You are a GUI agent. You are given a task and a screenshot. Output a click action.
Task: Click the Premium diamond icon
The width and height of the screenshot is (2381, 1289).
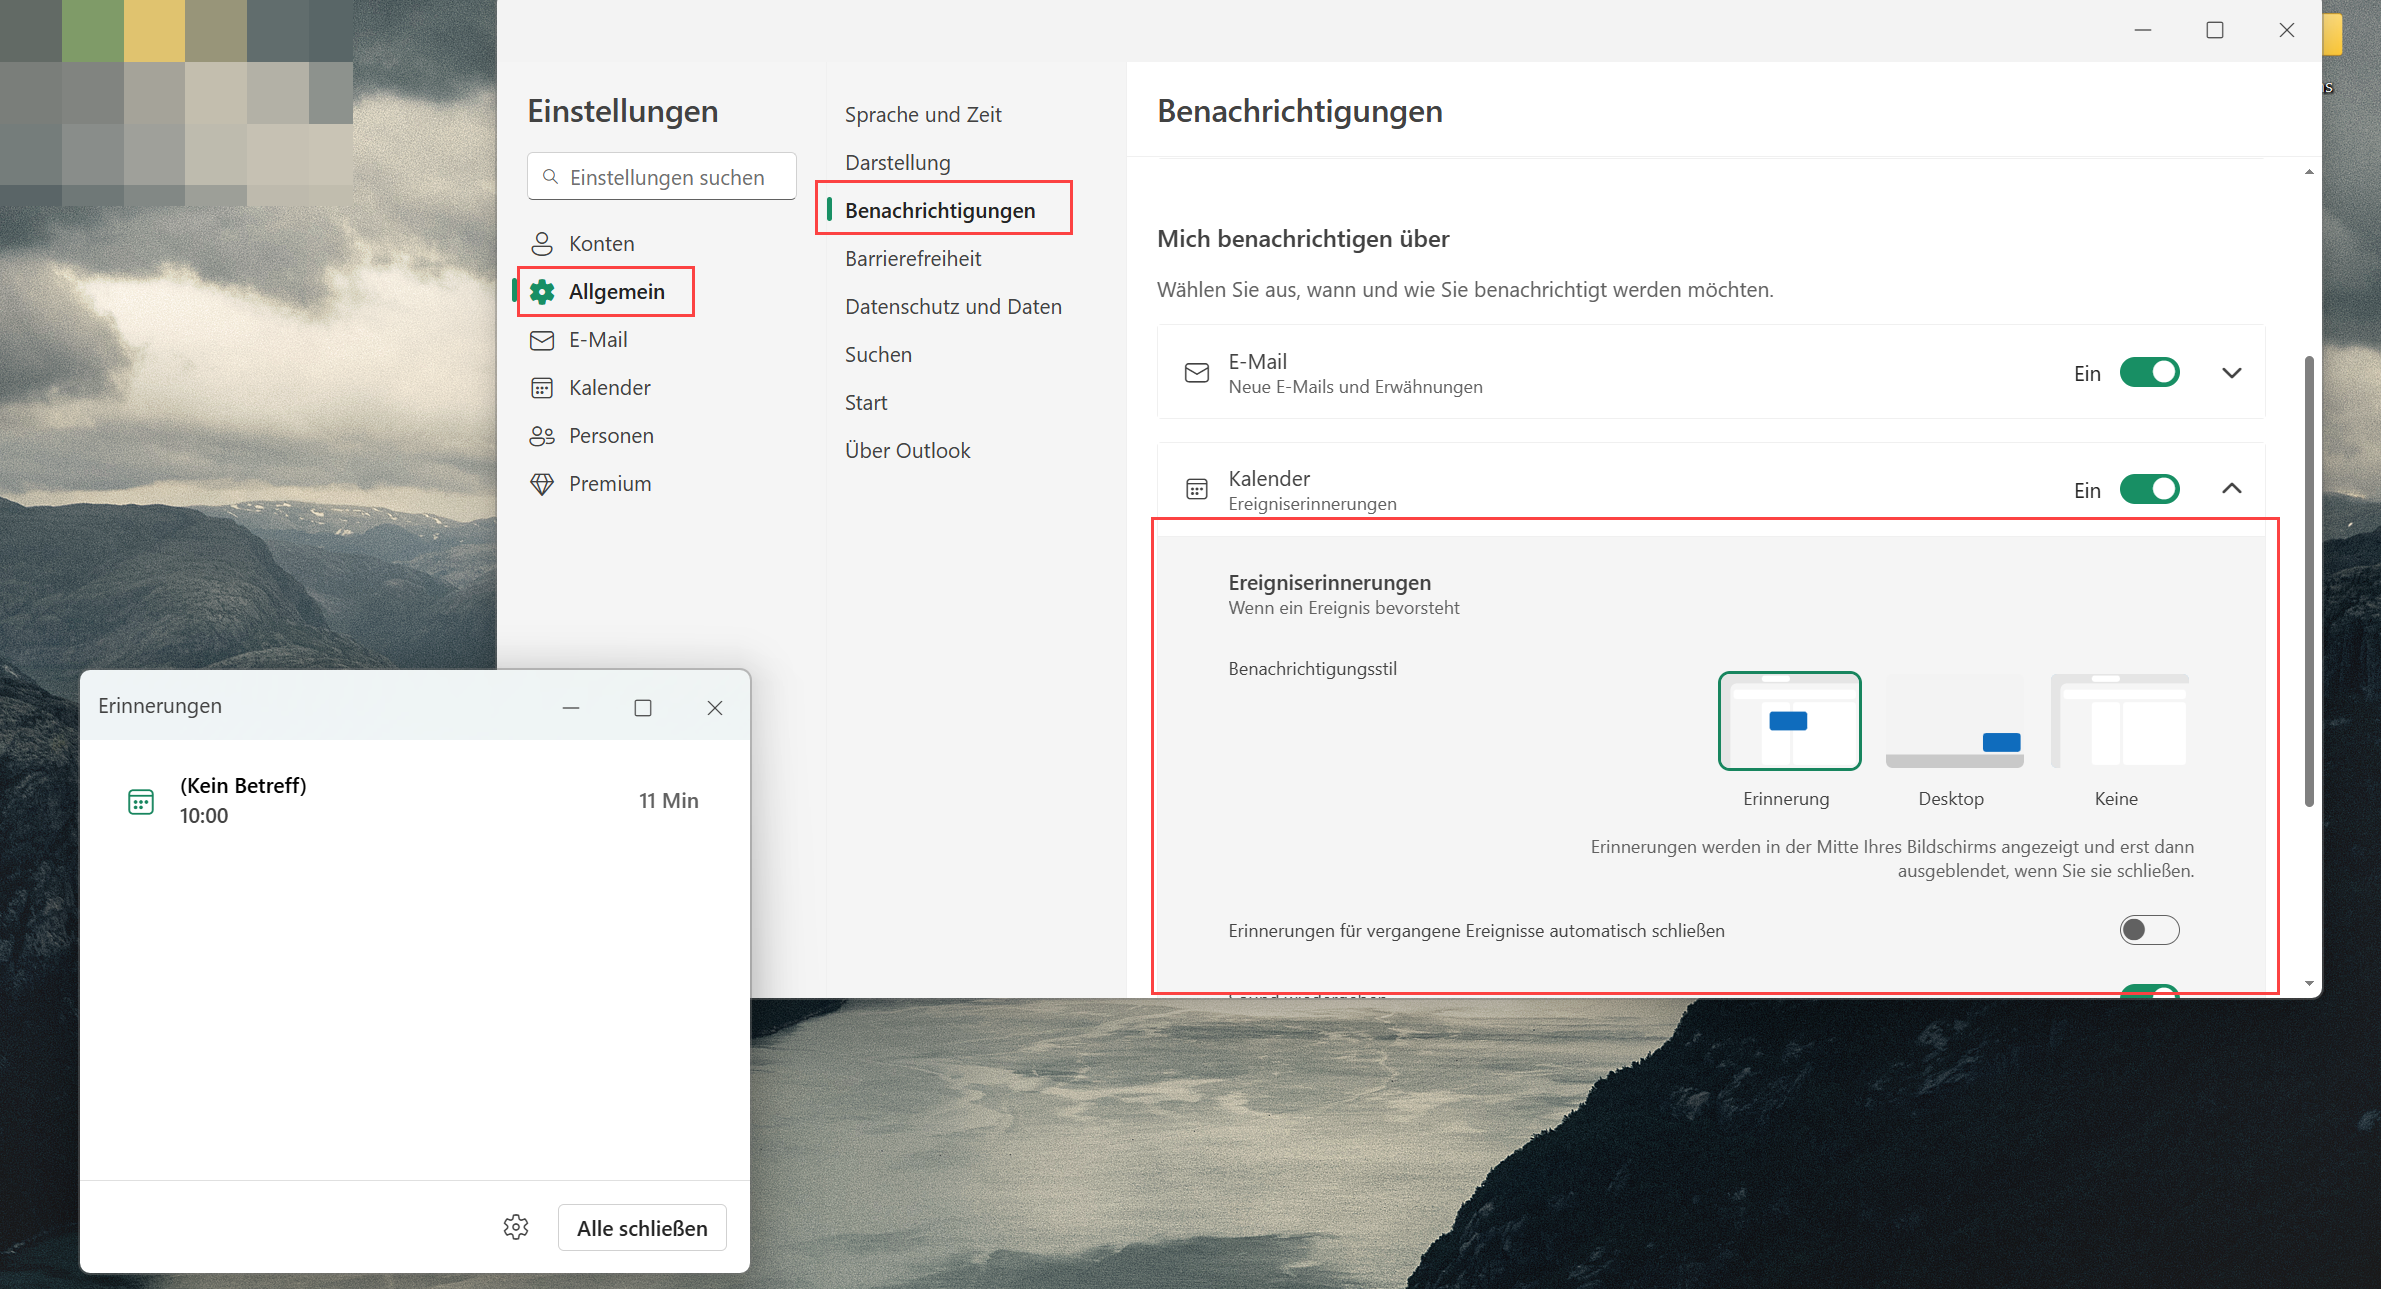pyautogui.click(x=542, y=484)
